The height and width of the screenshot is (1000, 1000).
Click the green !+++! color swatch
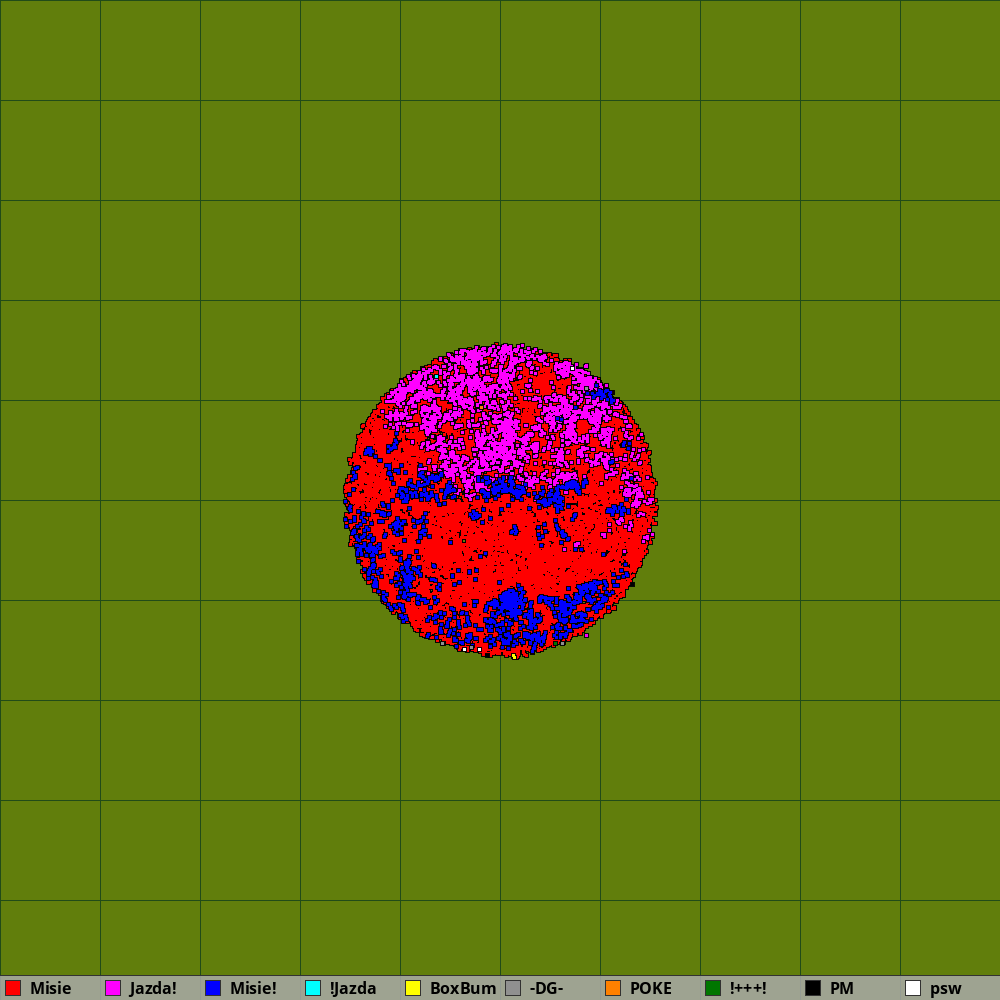coord(713,988)
